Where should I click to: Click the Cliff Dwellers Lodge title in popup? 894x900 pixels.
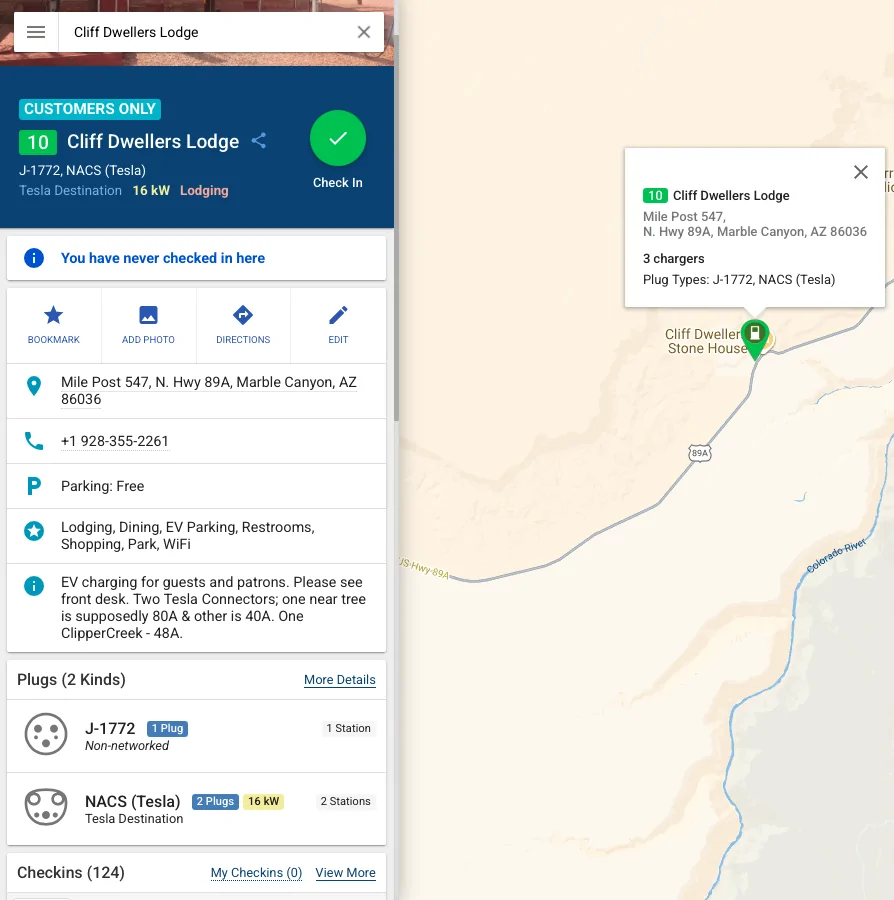(731, 196)
